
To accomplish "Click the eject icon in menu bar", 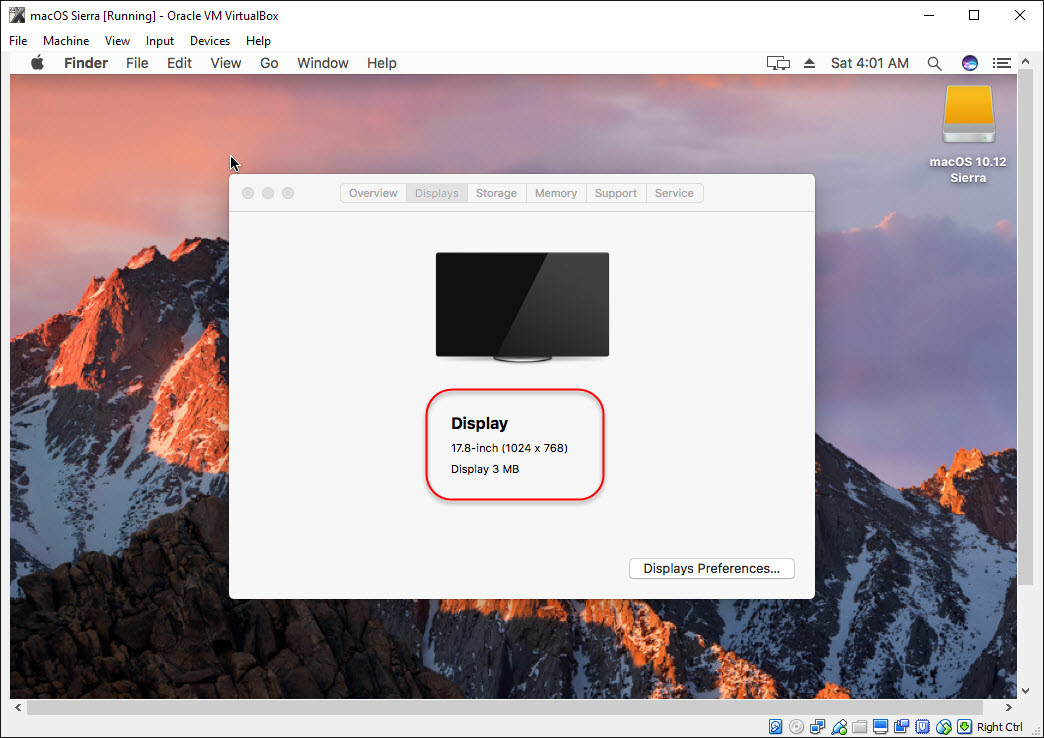I will tap(809, 63).
